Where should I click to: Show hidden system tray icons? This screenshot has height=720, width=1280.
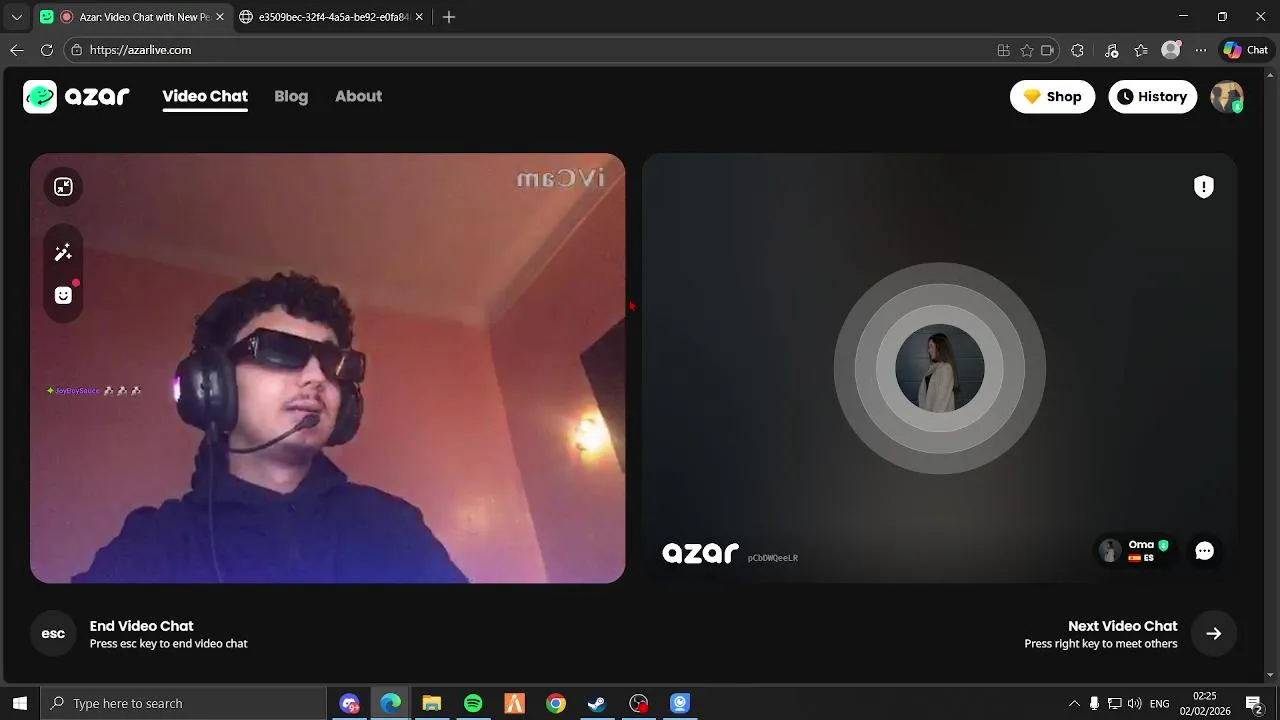coord(1075,703)
